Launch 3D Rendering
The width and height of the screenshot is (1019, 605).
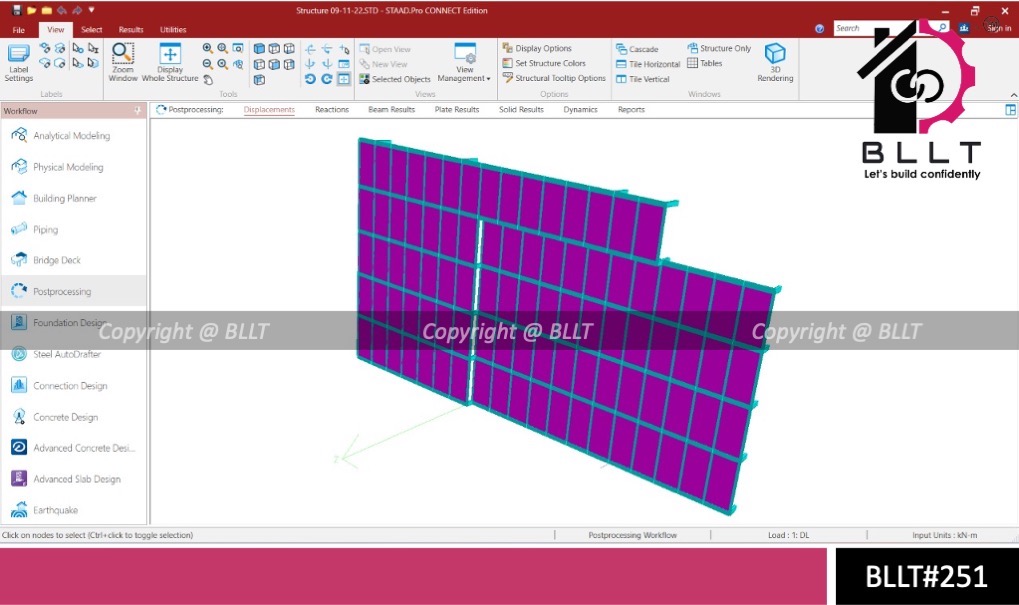[775, 62]
